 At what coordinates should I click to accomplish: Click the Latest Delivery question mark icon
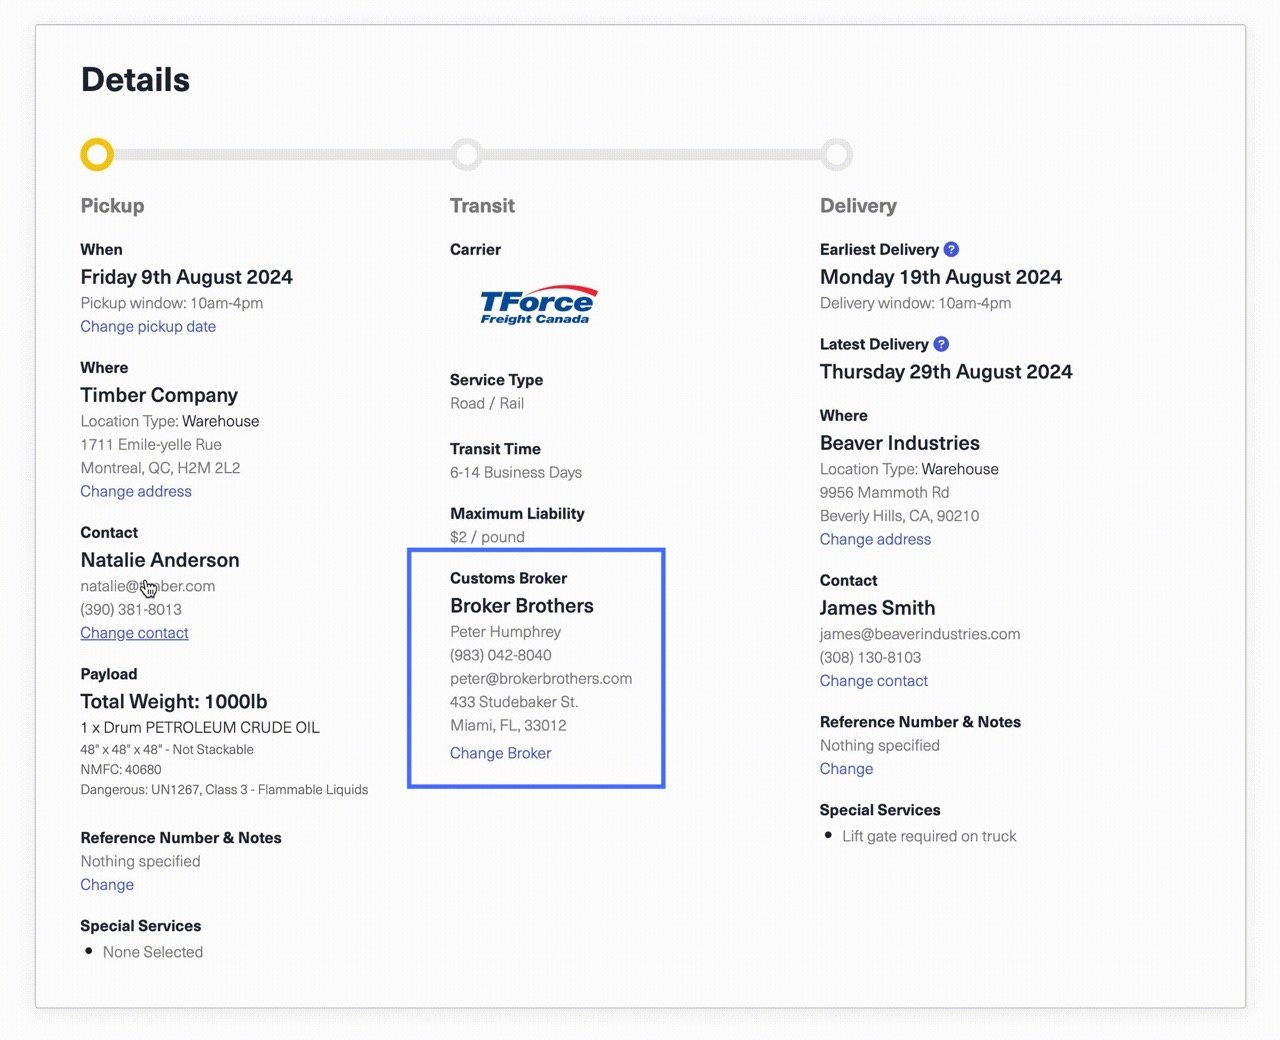pyautogui.click(x=941, y=344)
